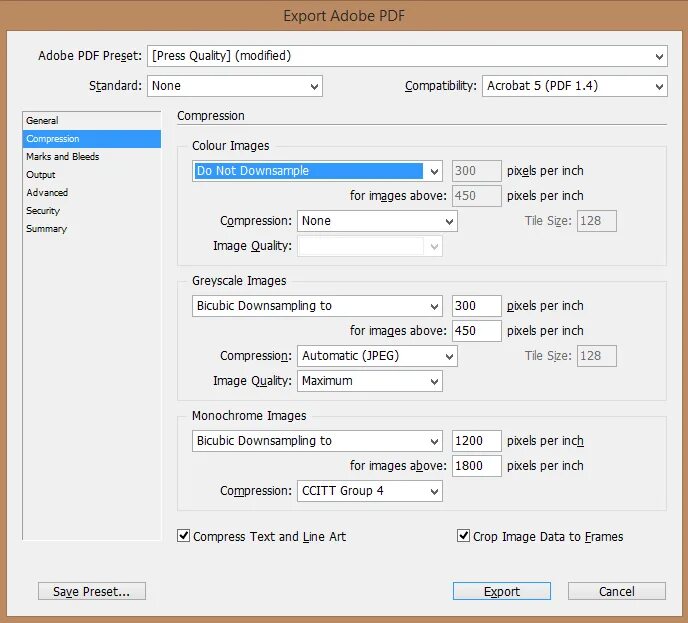Click the Export button
The width and height of the screenshot is (688, 623).
pos(502,591)
